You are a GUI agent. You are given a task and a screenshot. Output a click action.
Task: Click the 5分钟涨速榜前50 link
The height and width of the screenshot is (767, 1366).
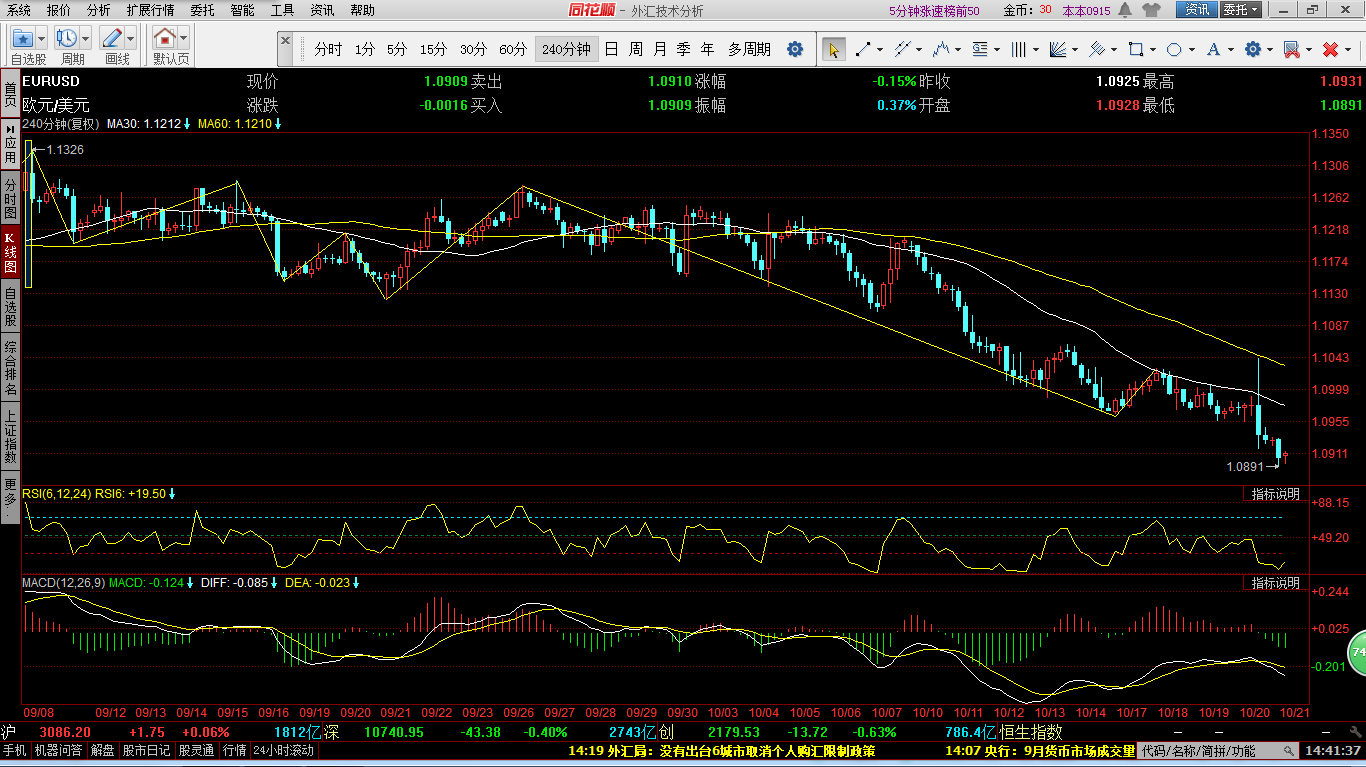(x=935, y=10)
